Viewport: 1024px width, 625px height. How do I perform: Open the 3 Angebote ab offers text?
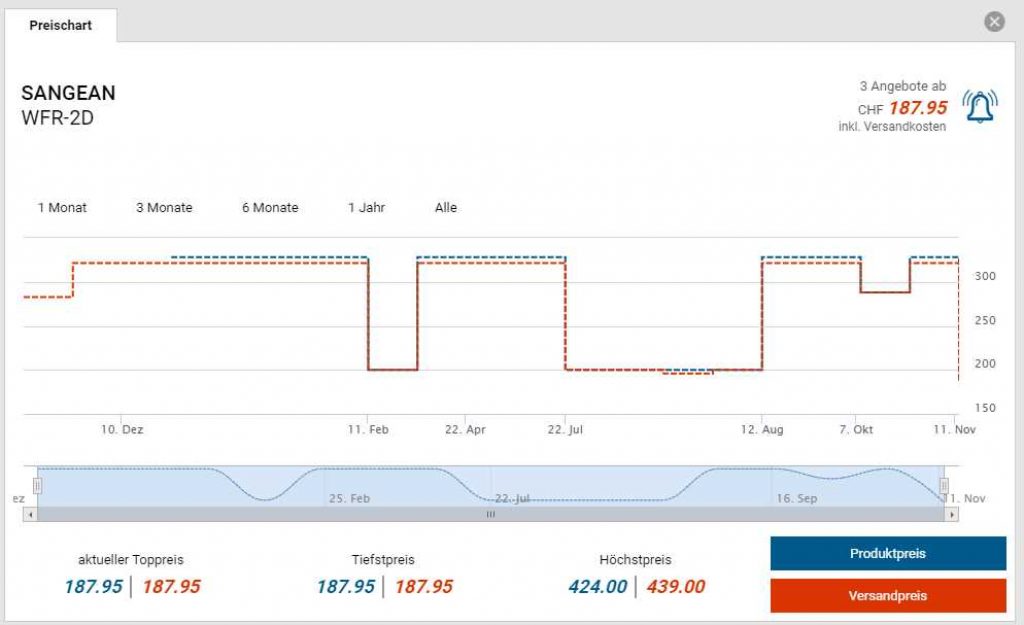tap(902, 87)
